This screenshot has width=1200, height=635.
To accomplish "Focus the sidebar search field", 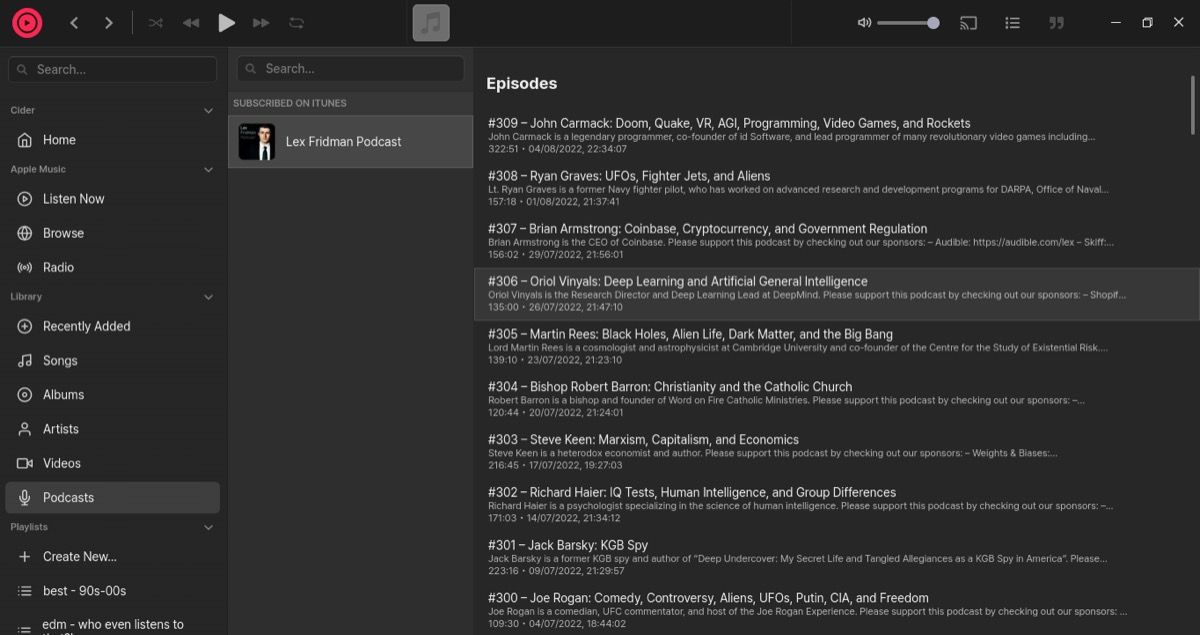I will (x=112, y=69).
